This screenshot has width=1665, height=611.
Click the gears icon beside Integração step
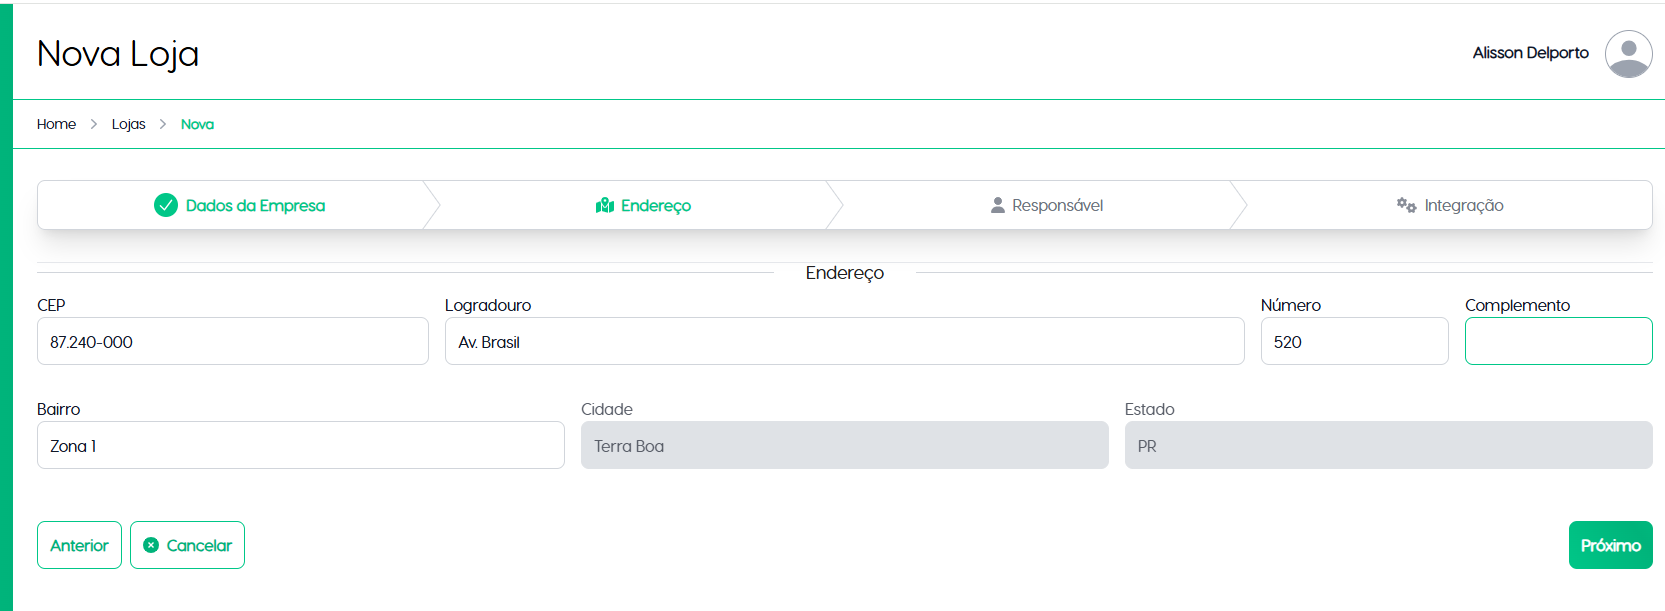[x=1406, y=205]
